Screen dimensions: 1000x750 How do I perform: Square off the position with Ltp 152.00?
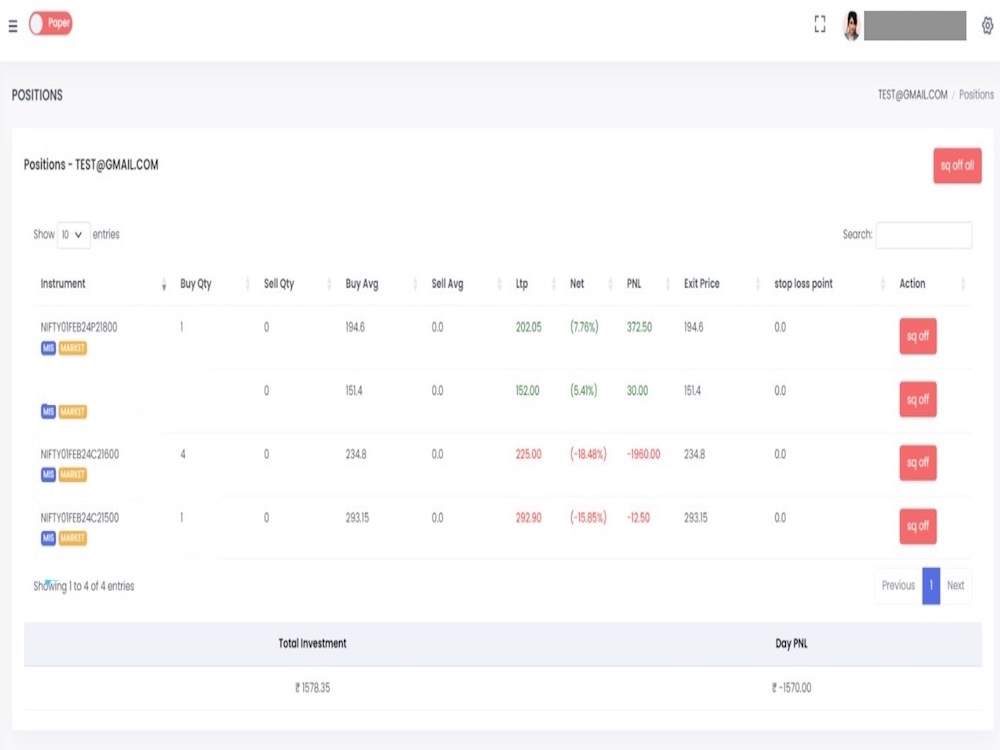918,399
